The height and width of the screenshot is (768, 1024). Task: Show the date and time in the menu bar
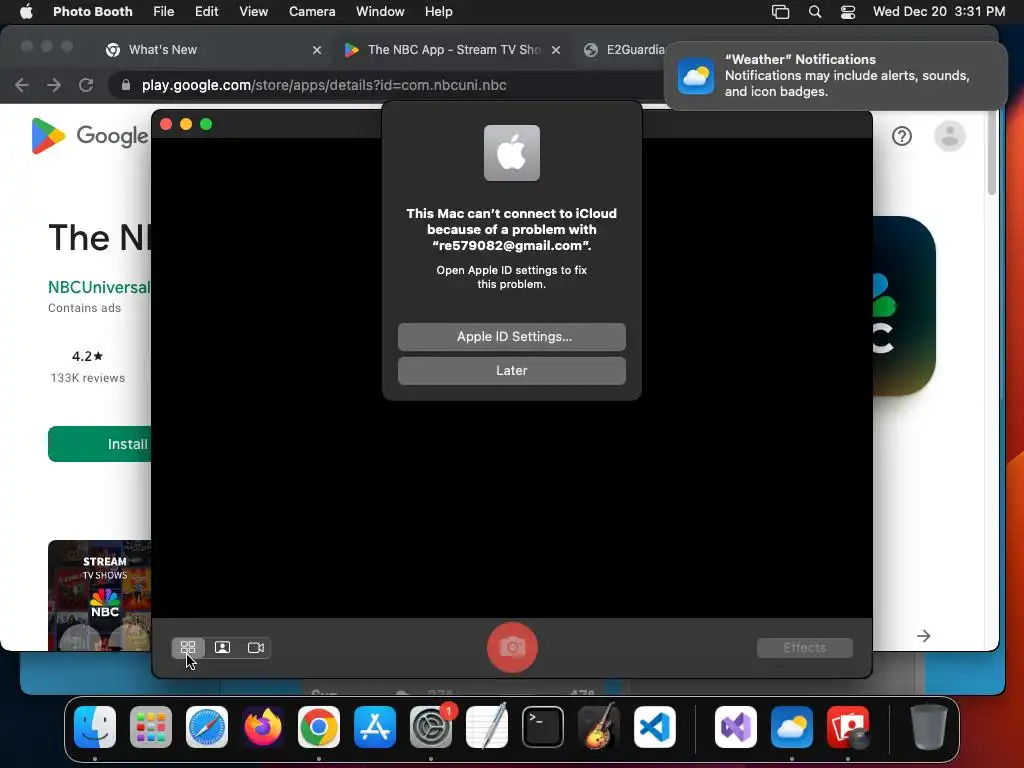(938, 11)
